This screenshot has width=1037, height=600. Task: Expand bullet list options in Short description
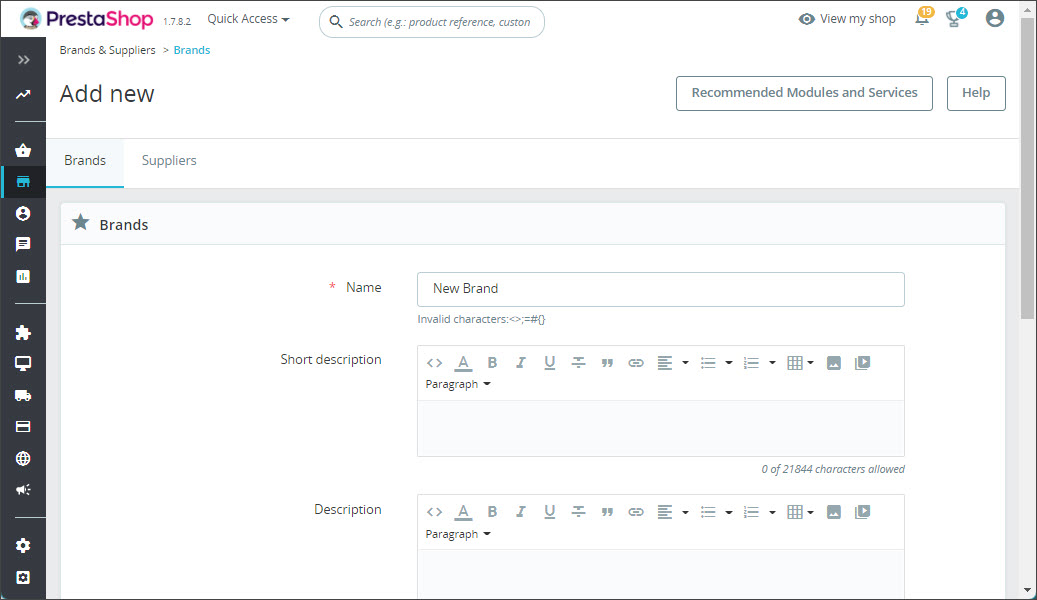(729, 363)
